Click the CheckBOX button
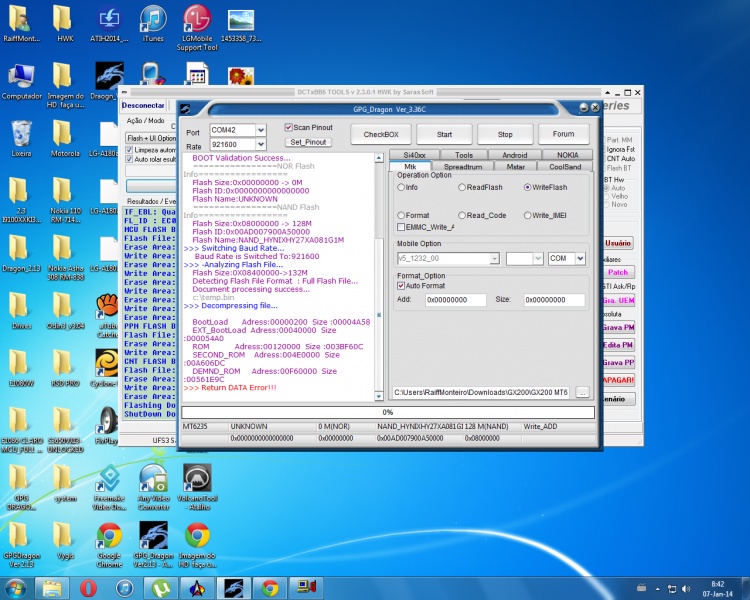The image size is (750, 600). (381, 134)
